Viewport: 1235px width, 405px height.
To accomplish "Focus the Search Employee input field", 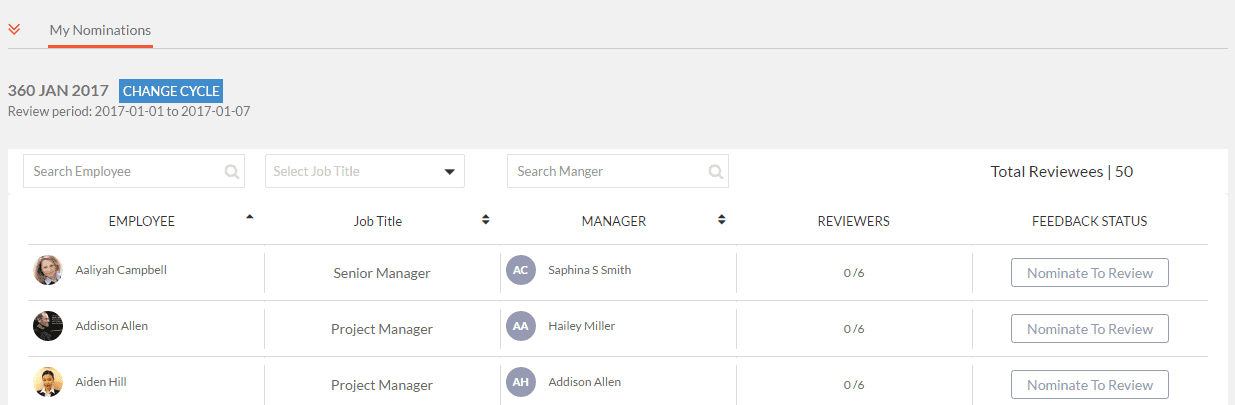I will click(134, 171).
